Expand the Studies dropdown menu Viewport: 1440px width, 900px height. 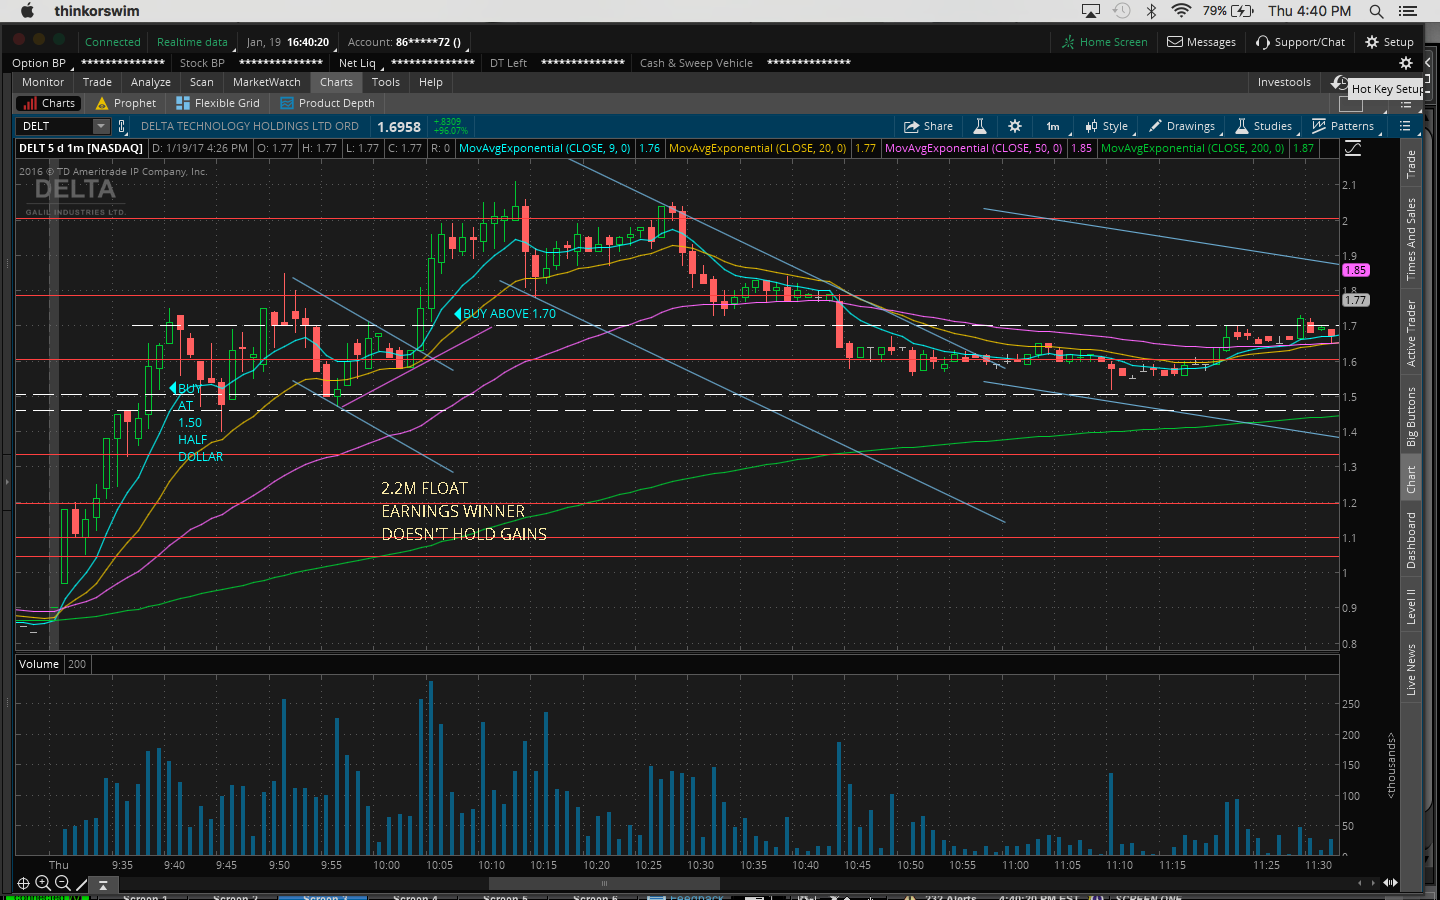[1264, 126]
